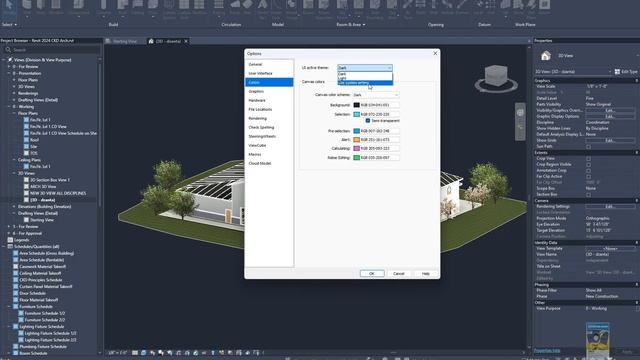Select the Mullion tool in the ribbon
The height and width of the screenshot is (360, 640).
tap(199, 7)
